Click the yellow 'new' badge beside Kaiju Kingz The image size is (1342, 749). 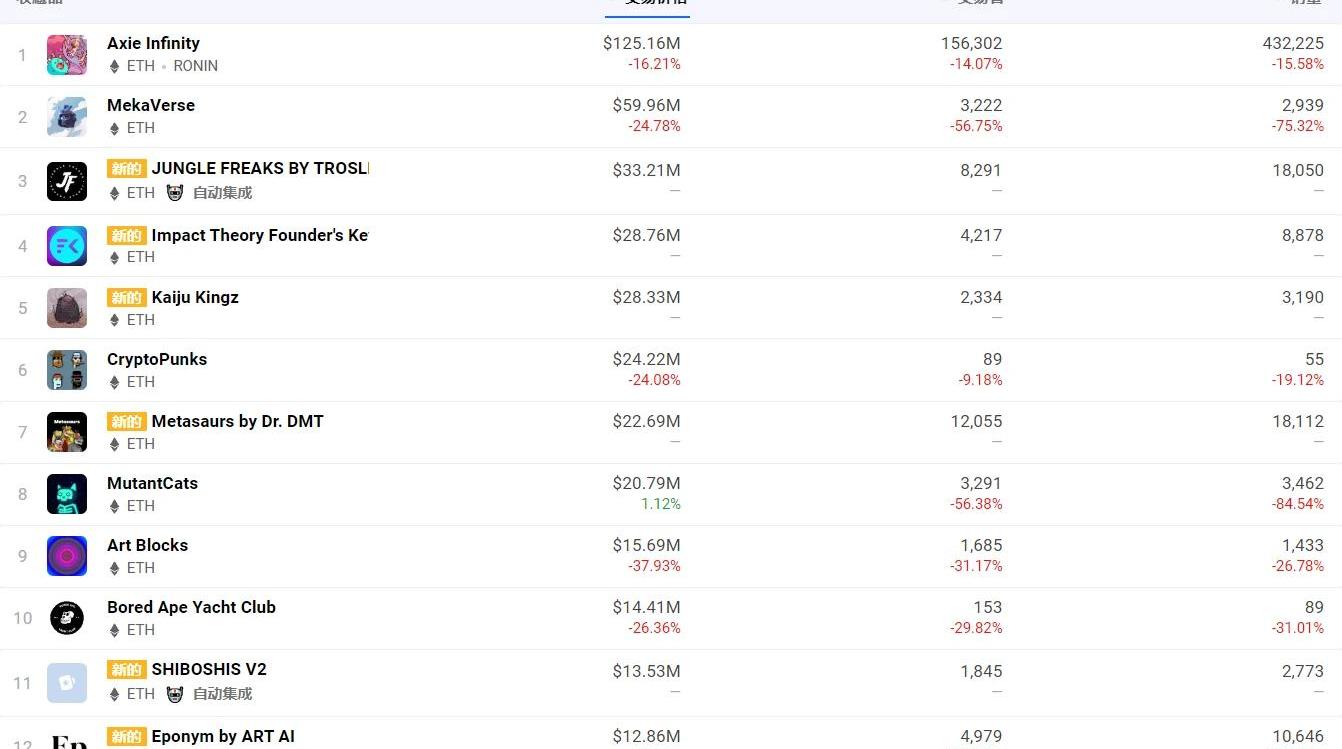pos(127,298)
